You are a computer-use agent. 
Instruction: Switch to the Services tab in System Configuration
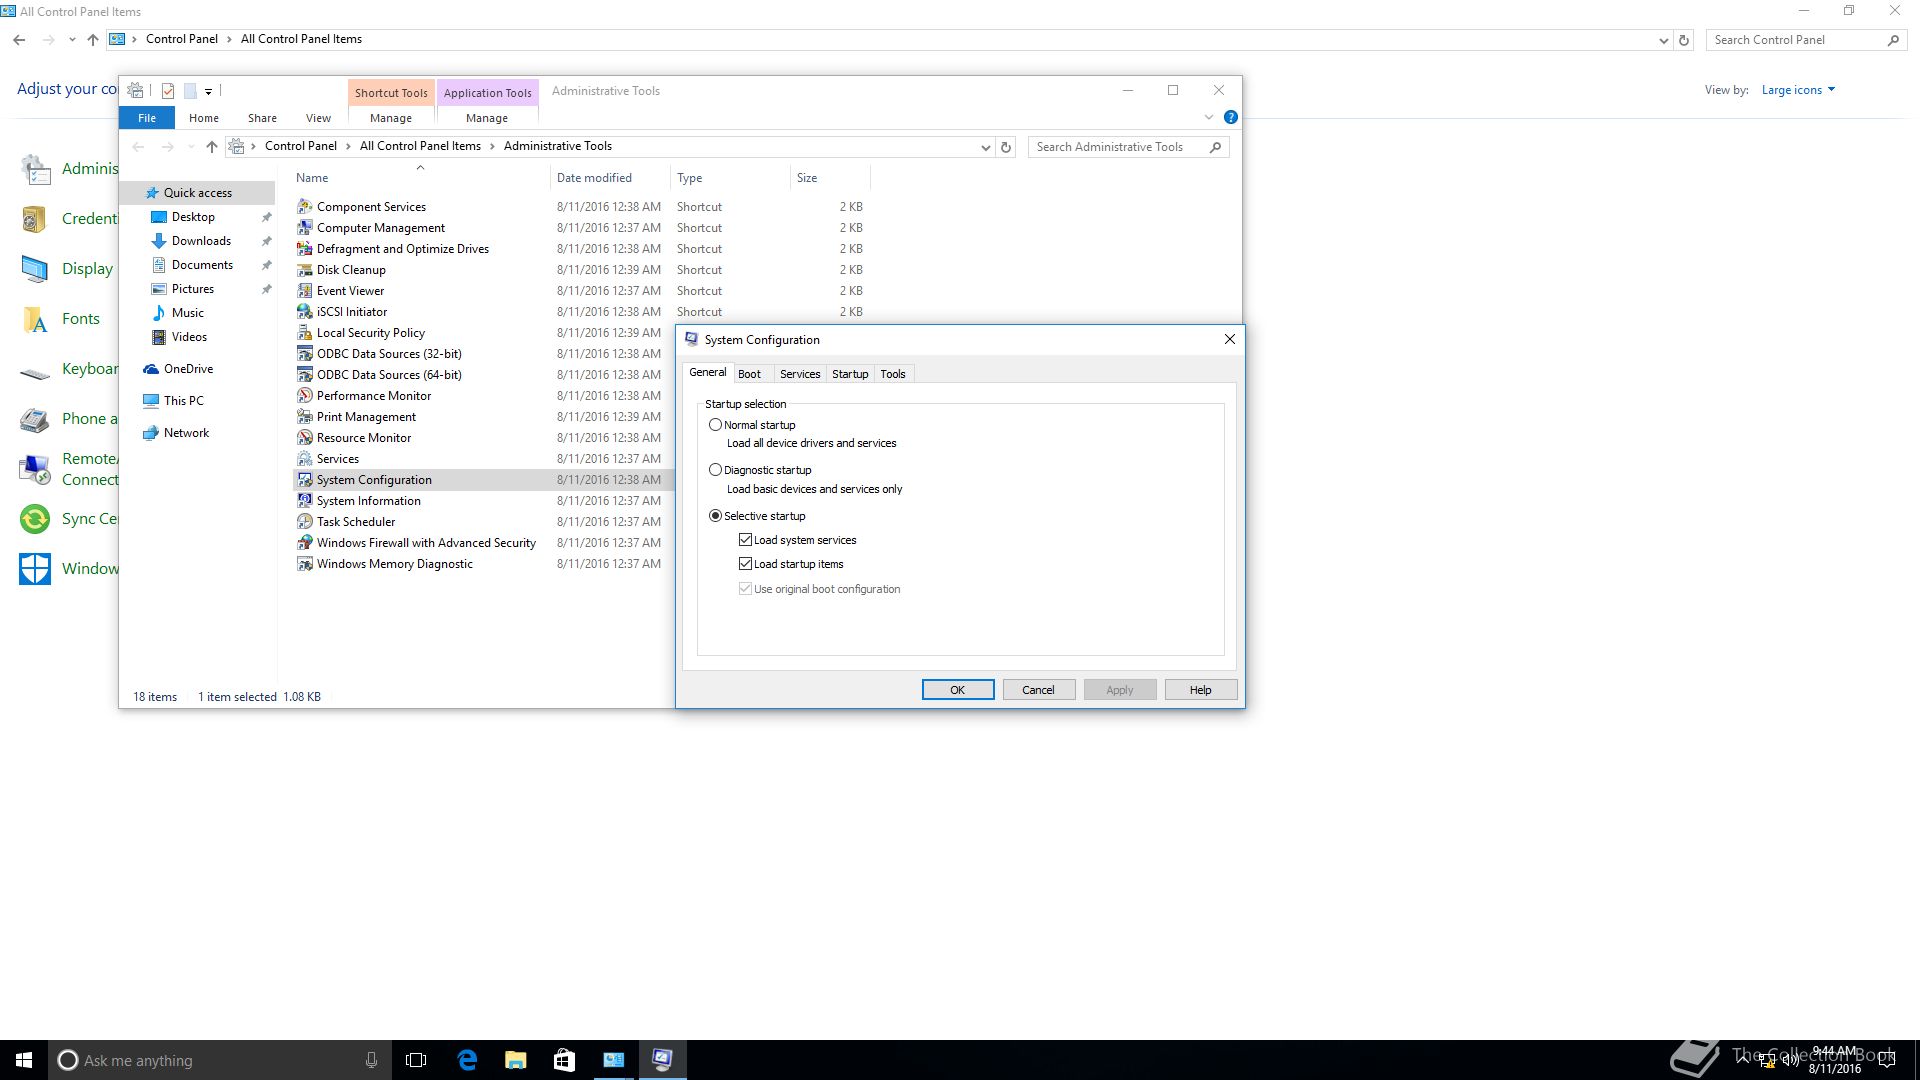click(800, 374)
